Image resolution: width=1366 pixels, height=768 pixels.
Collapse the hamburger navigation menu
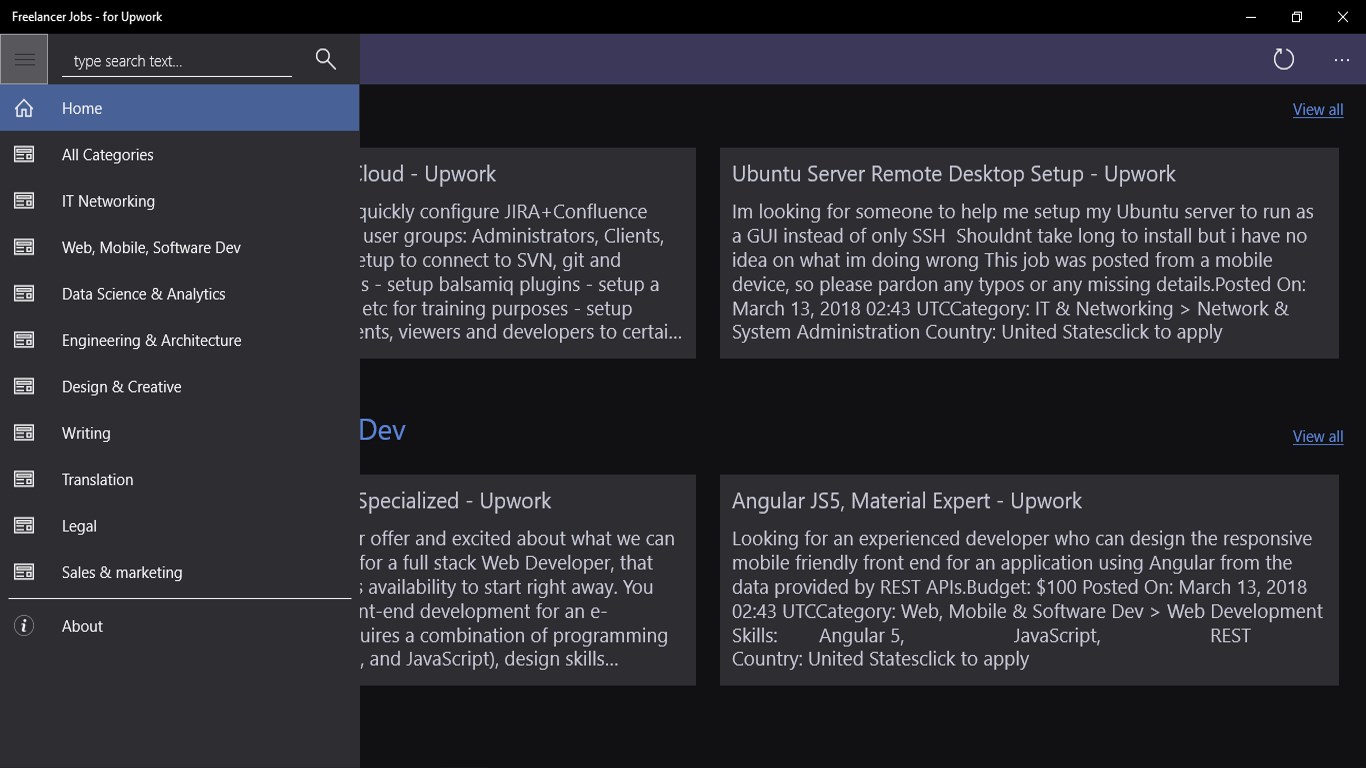tap(24, 60)
